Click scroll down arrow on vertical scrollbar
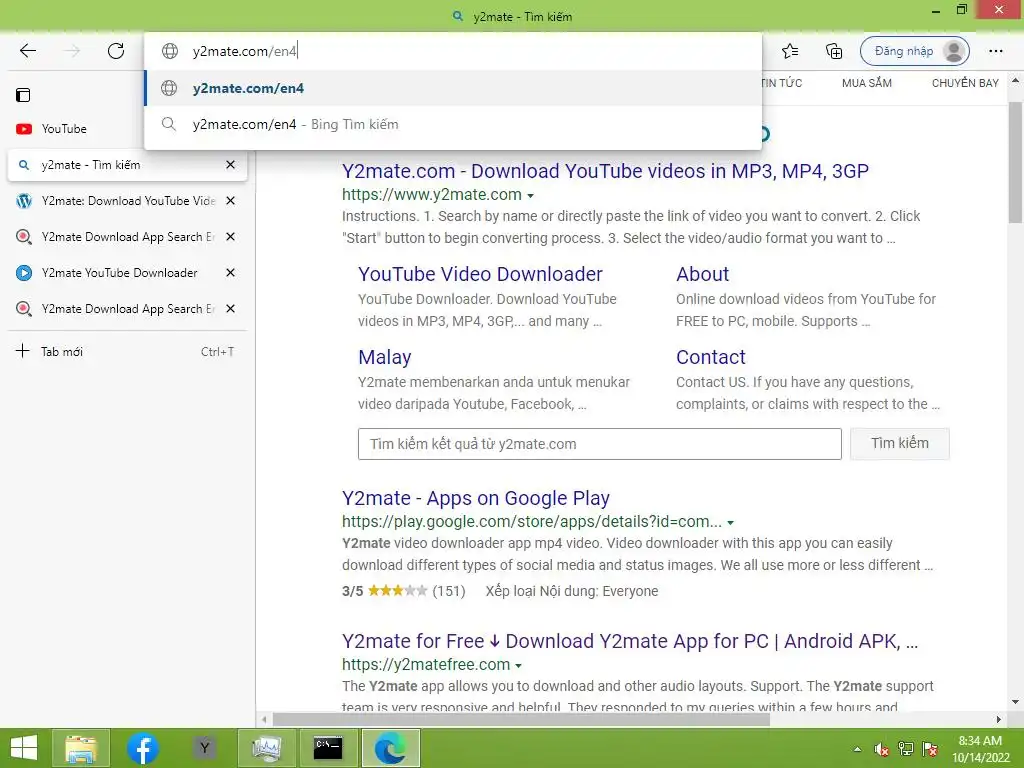 pyautogui.click(x=1015, y=702)
